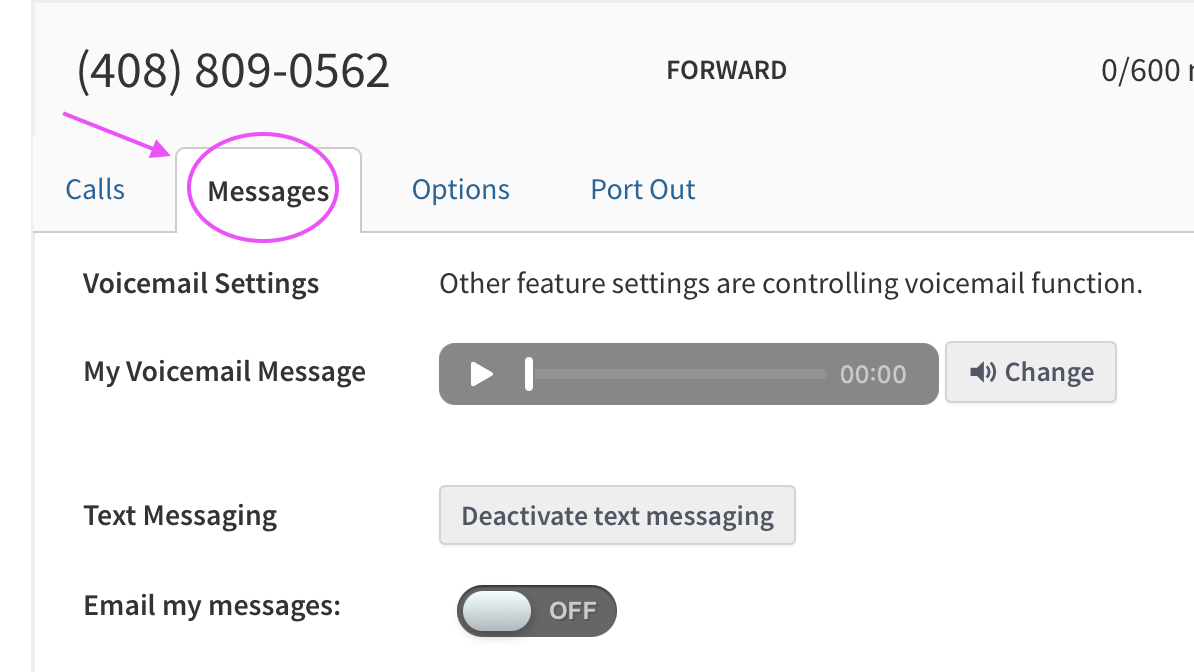Click the speaker icon on Change button
The image size is (1194, 672).
983,373
